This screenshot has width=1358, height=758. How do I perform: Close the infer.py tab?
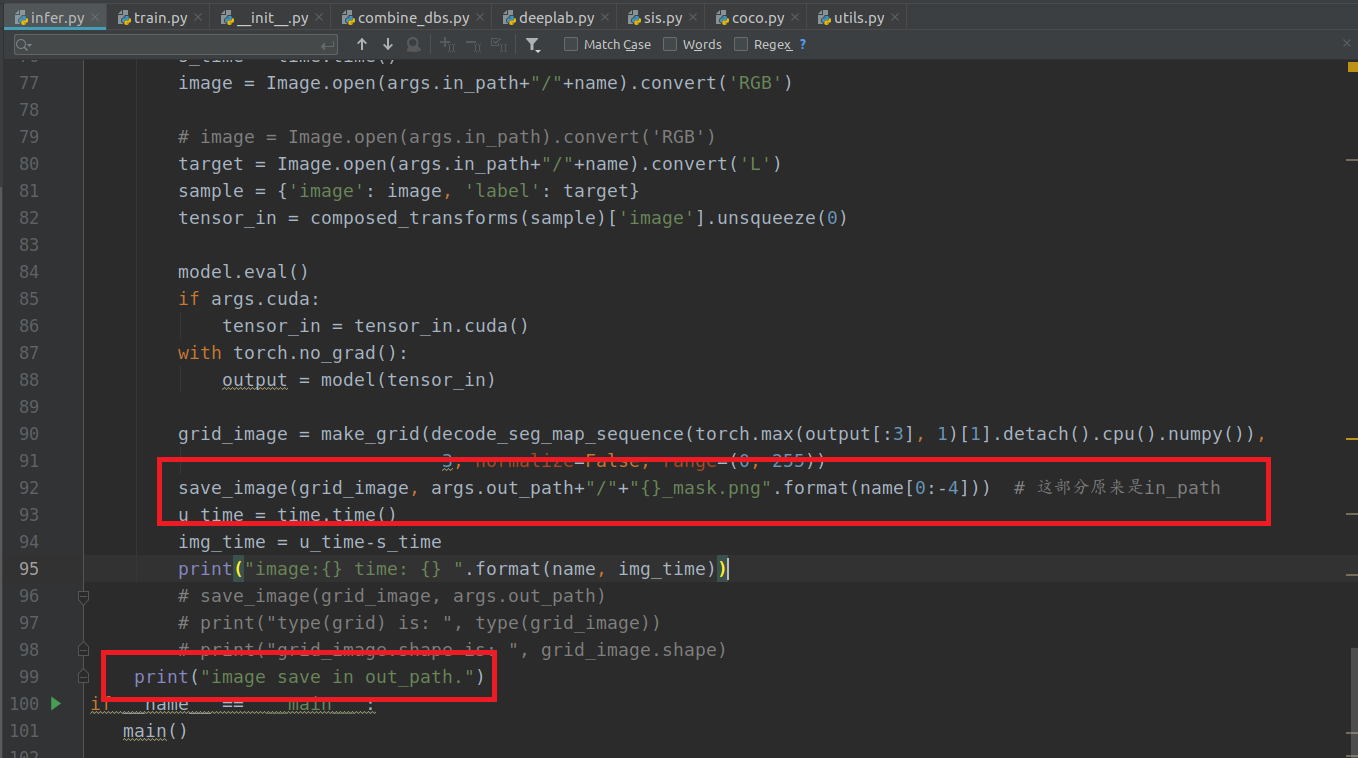97,18
